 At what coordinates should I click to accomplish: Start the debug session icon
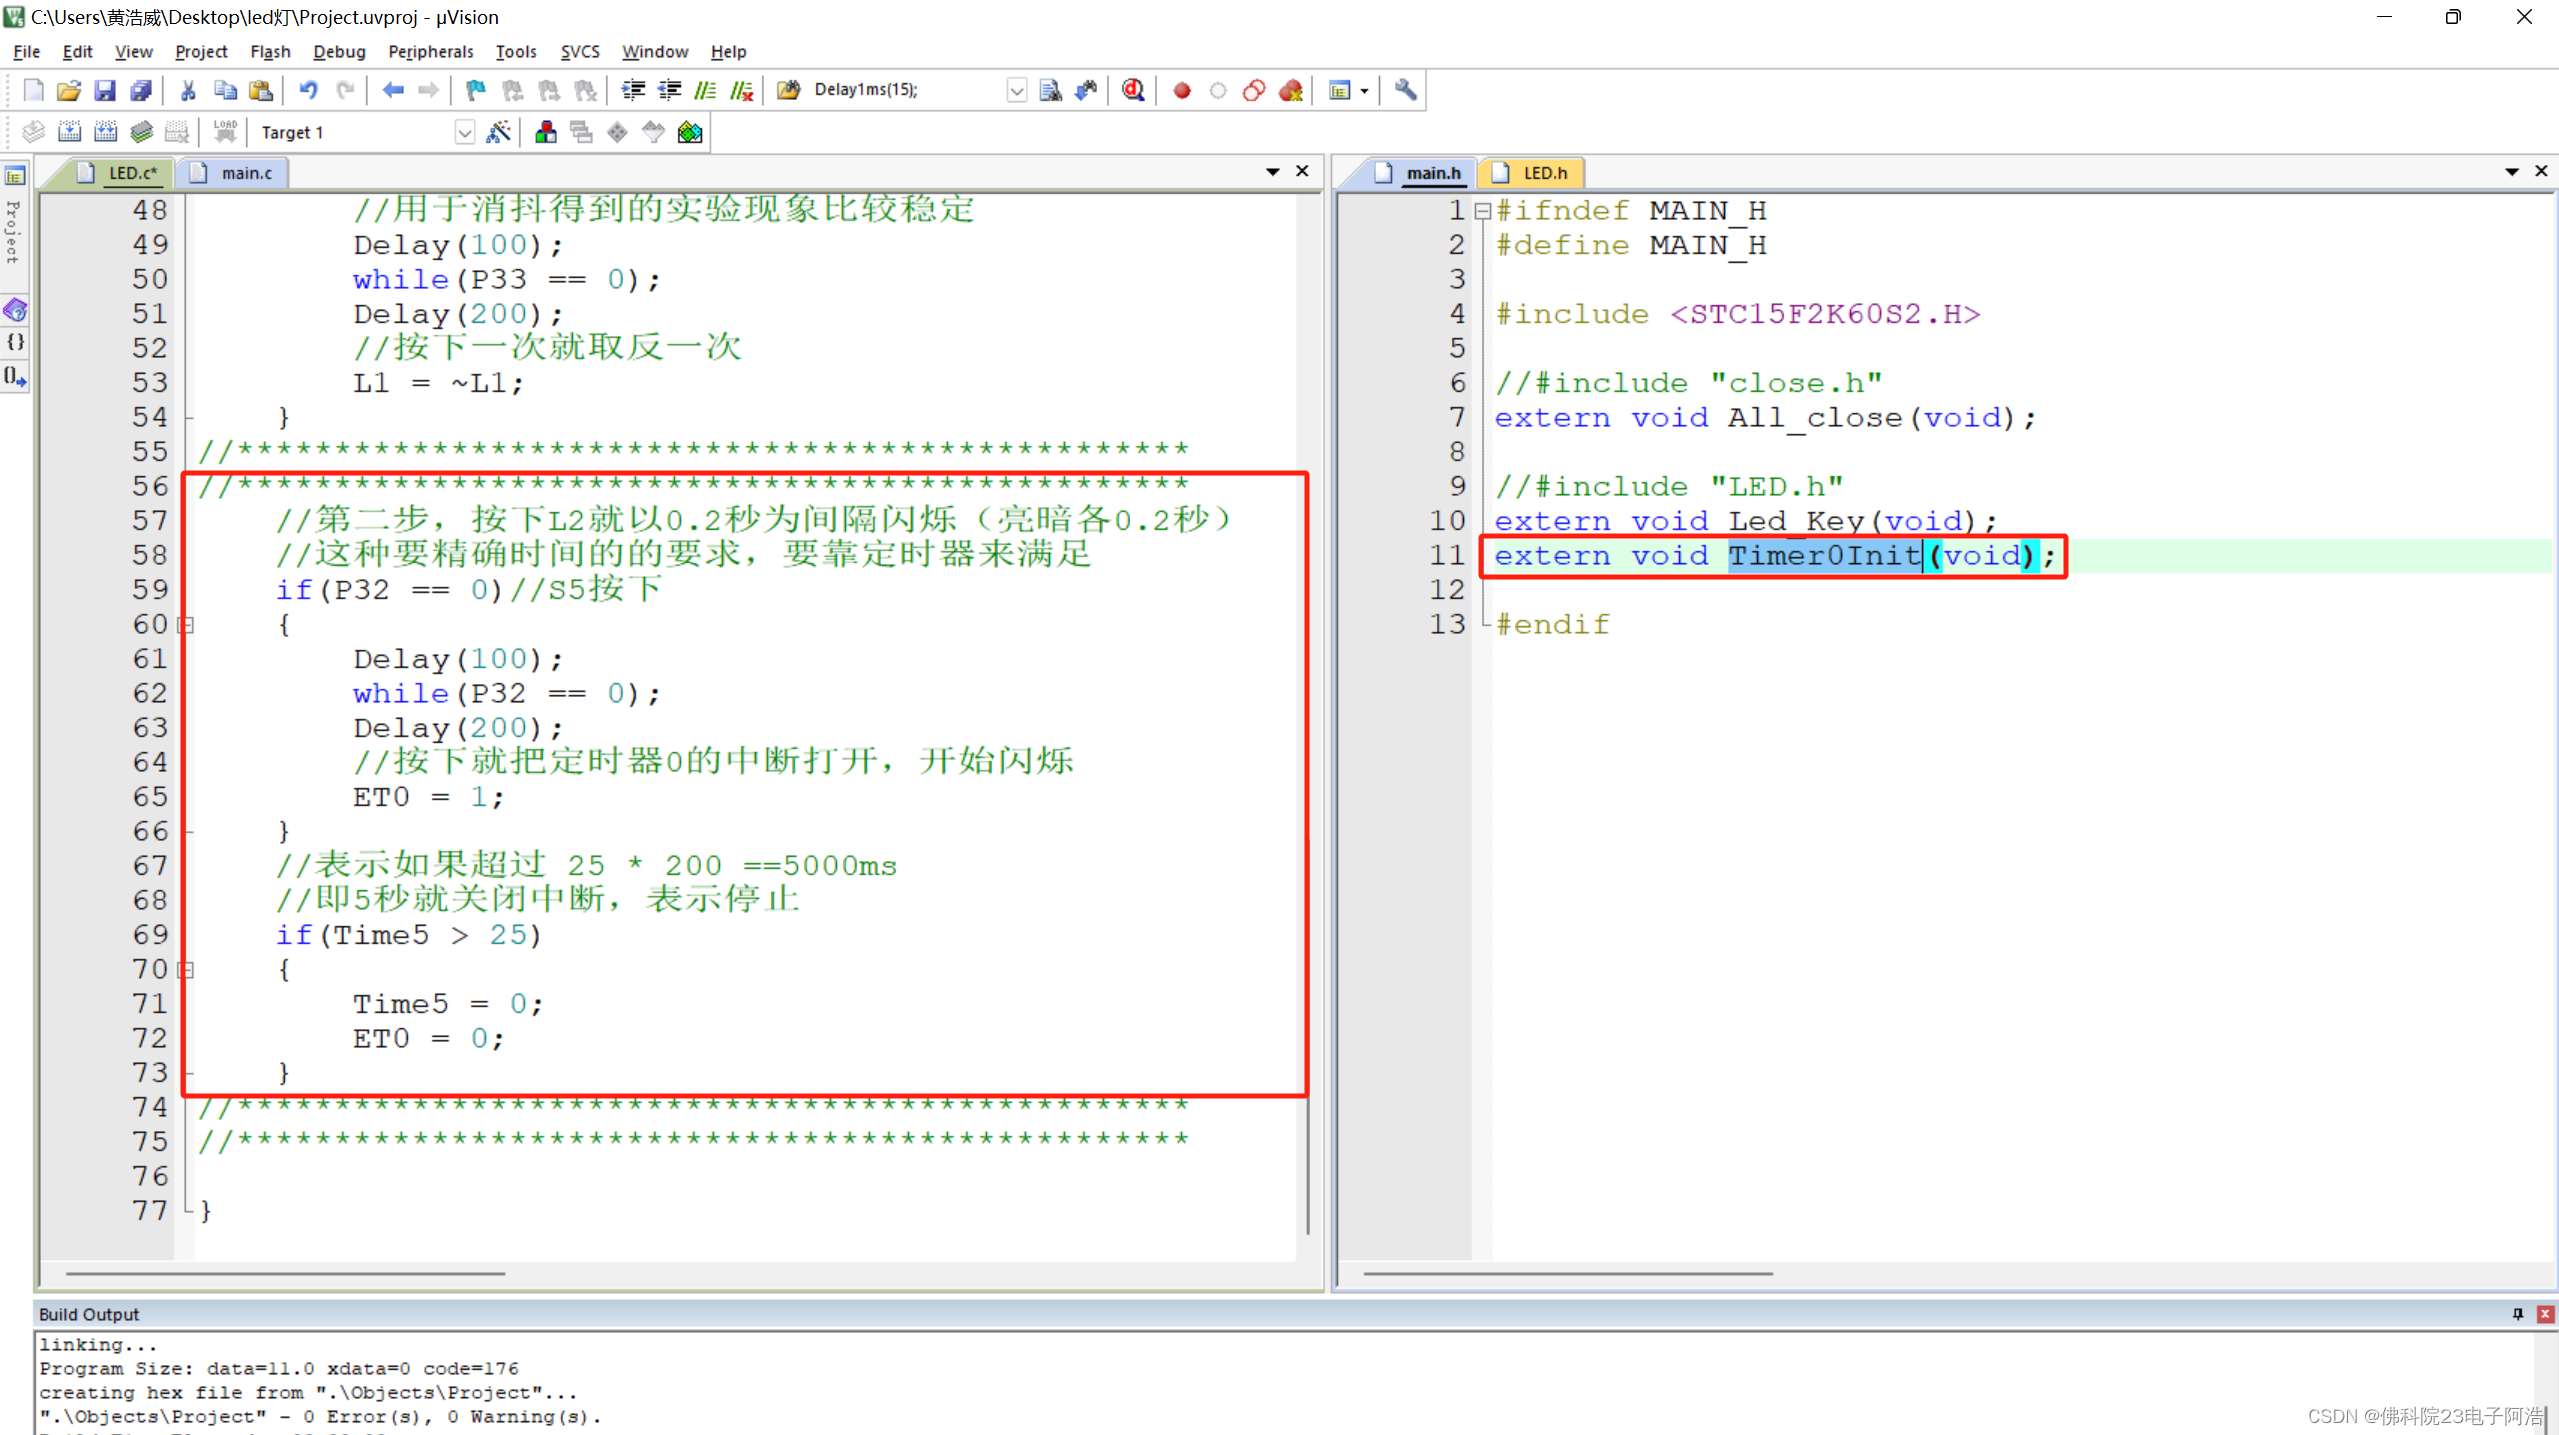1132,90
